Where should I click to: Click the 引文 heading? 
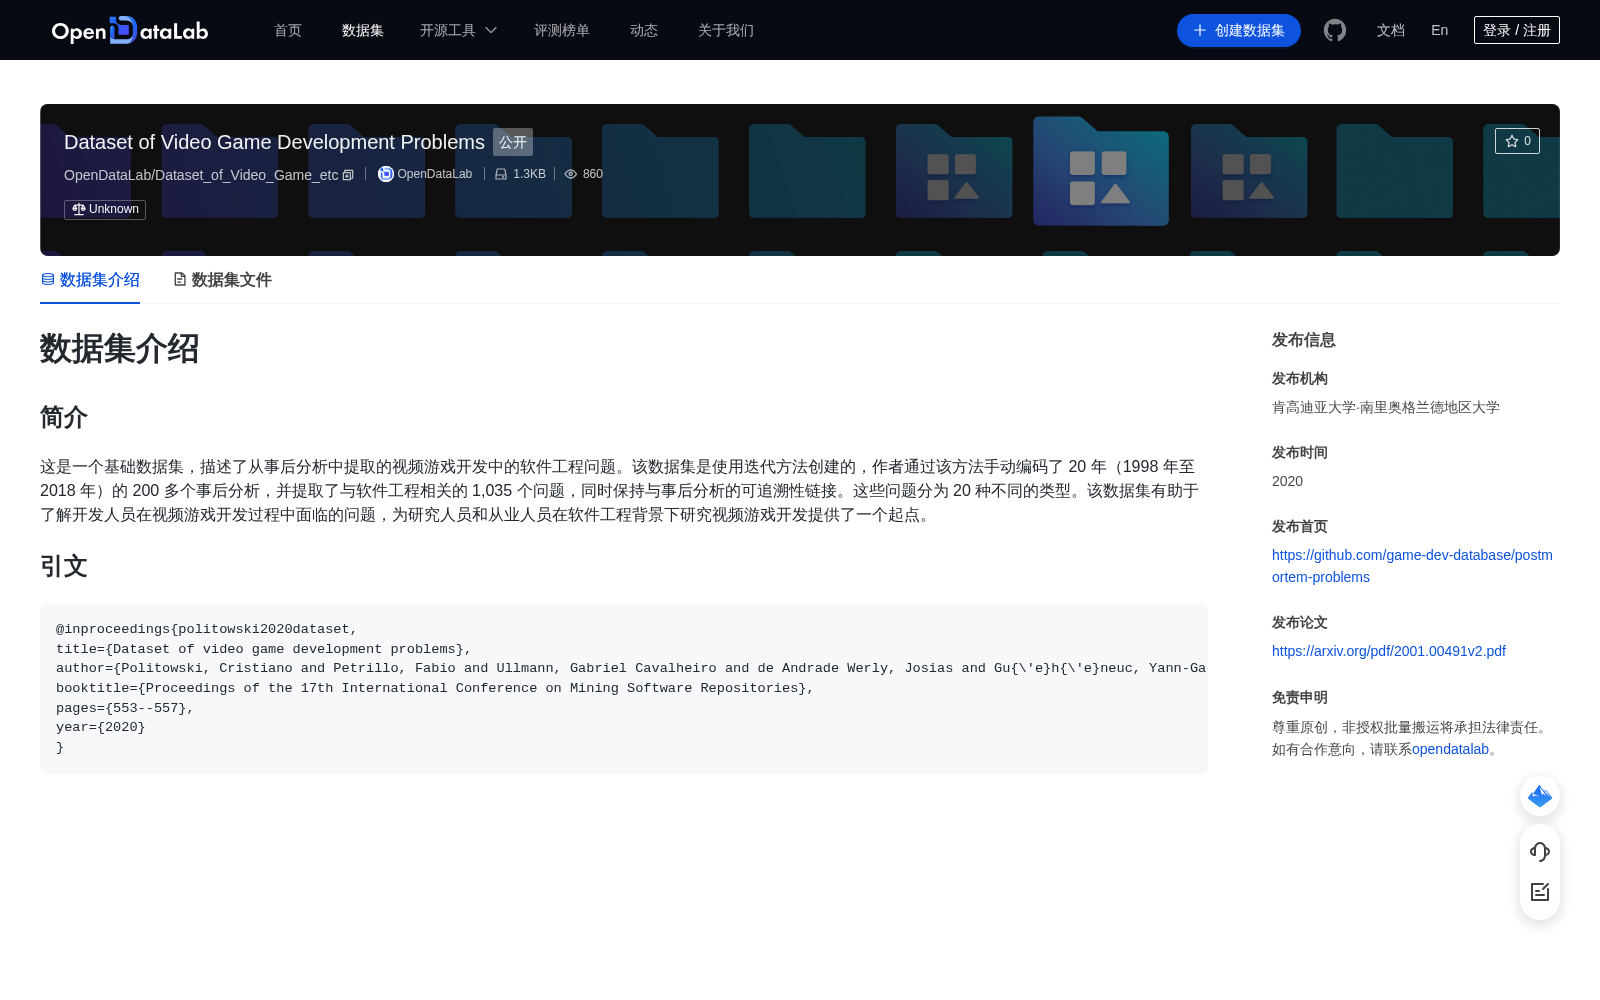pyautogui.click(x=64, y=567)
